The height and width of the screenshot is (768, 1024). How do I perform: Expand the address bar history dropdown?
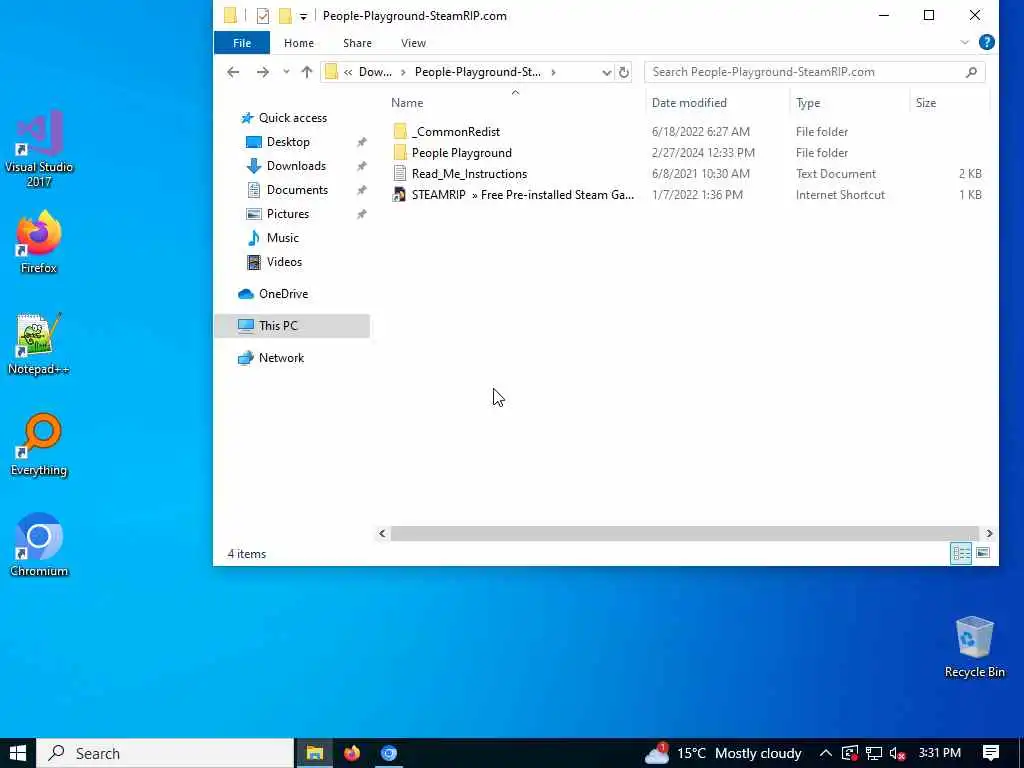(606, 72)
